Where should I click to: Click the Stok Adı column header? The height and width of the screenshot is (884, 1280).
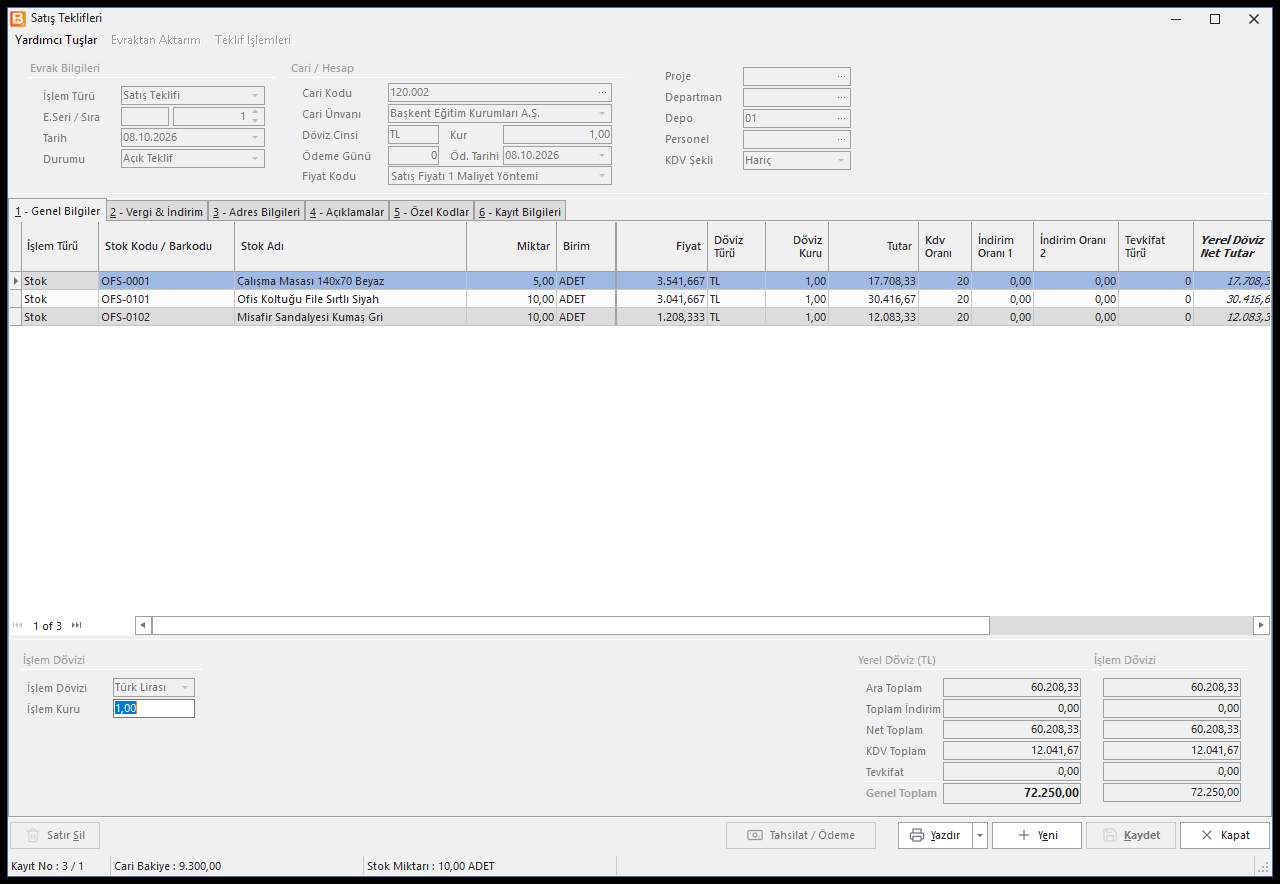pyautogui.click(x=351, y=246)
